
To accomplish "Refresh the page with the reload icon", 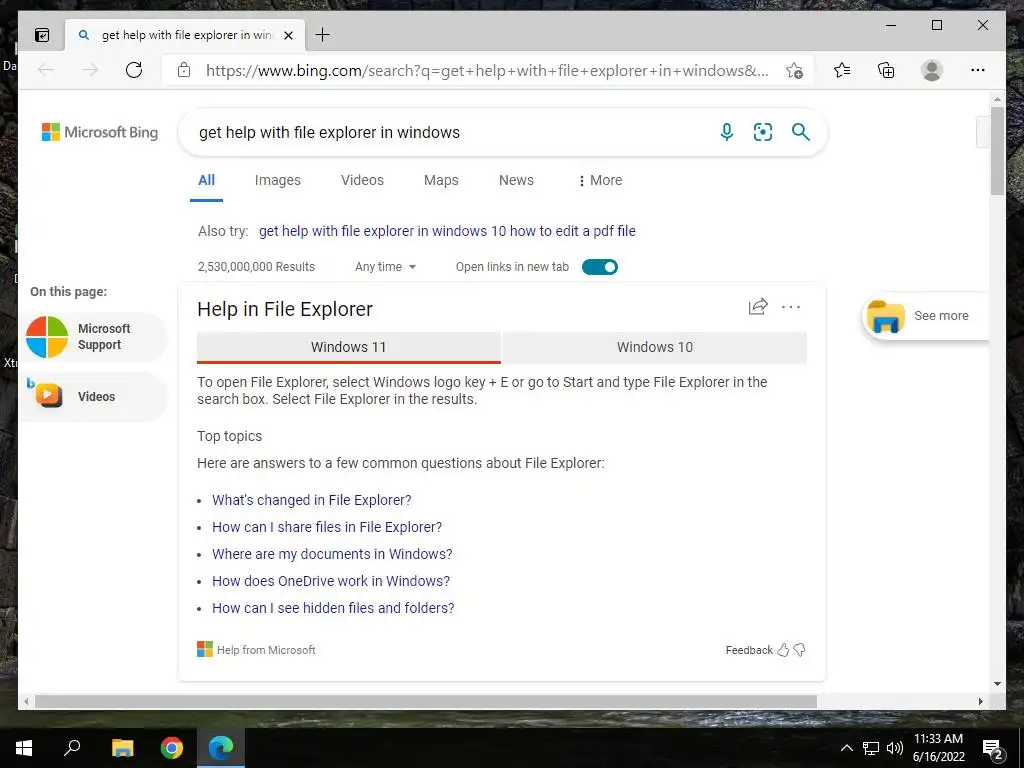I will click(x=134, y=70).
